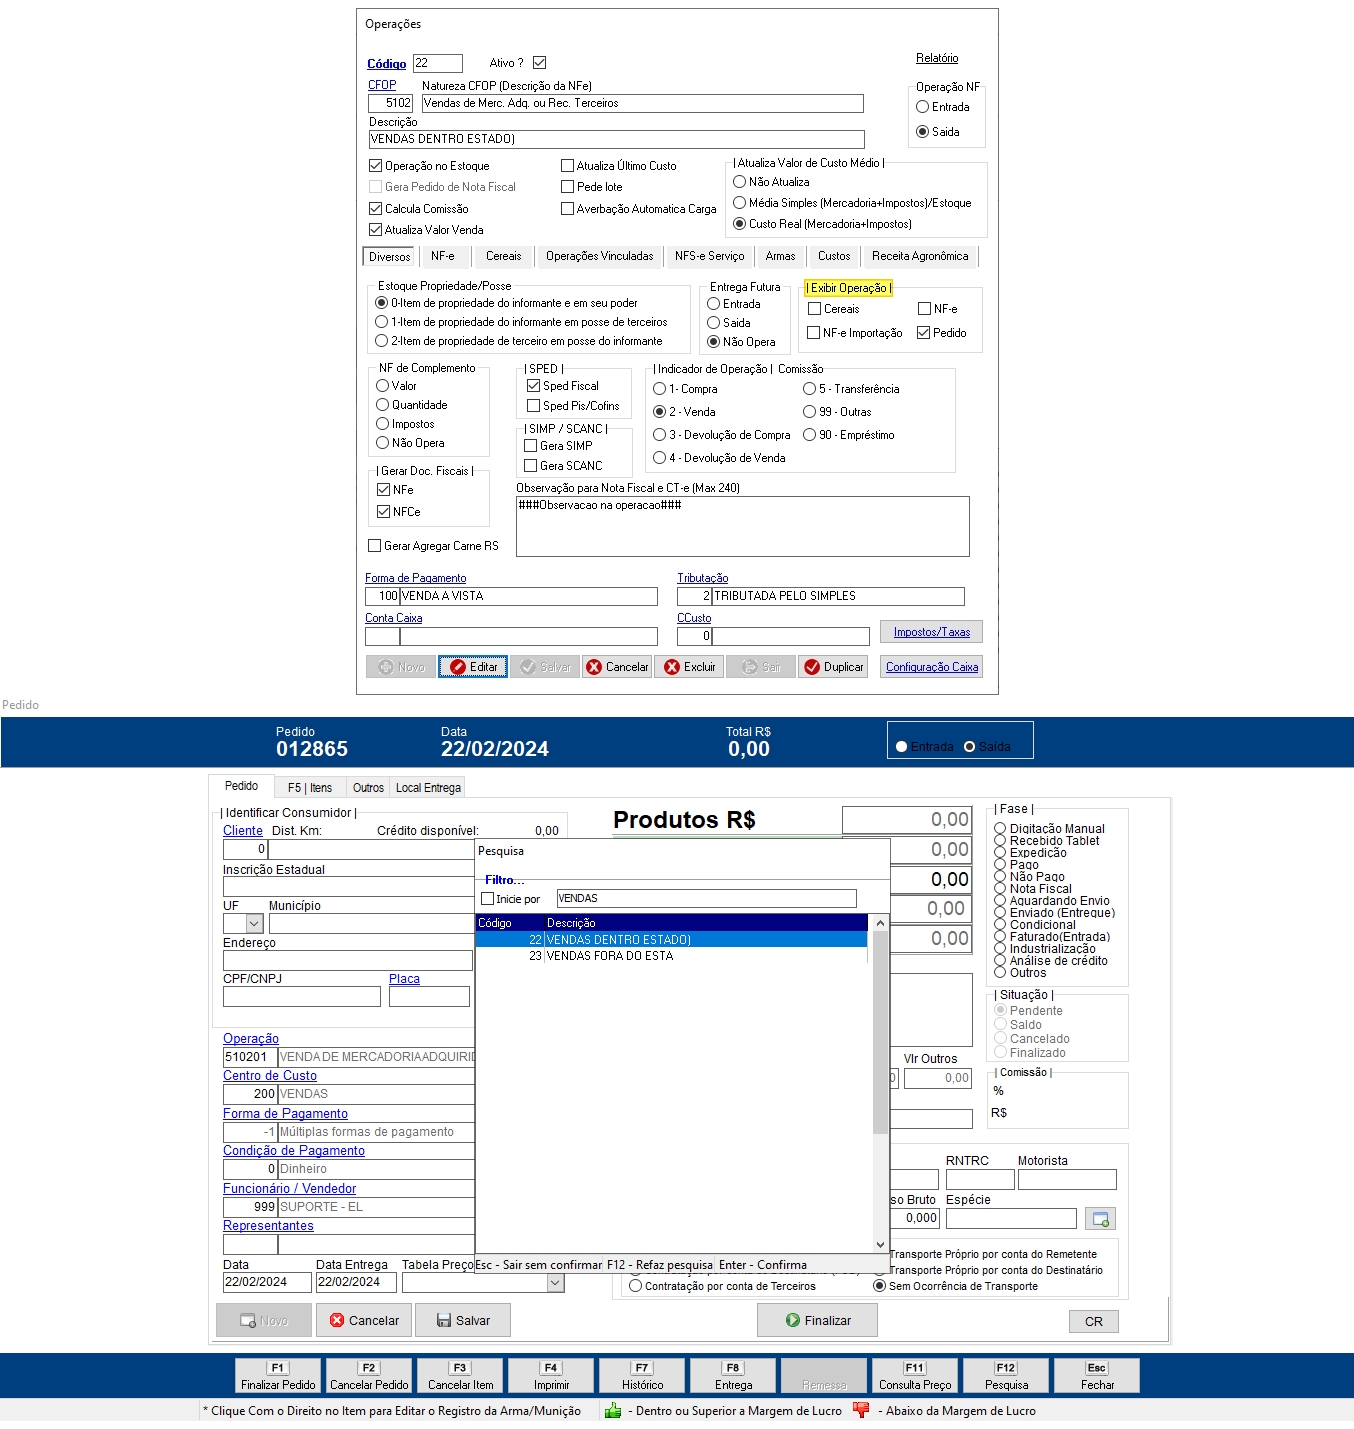The image size is (1354, 1429).
Task: Open NFS-e Serviço tab
Action: [x=710, y=256]
